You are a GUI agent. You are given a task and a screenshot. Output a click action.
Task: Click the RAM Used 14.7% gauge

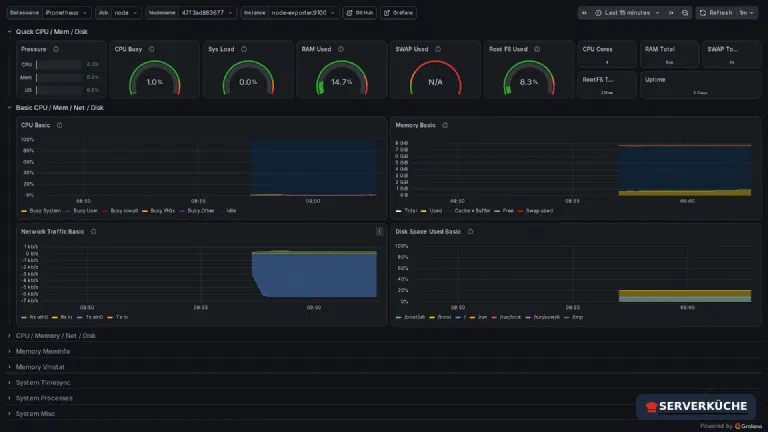341,78
